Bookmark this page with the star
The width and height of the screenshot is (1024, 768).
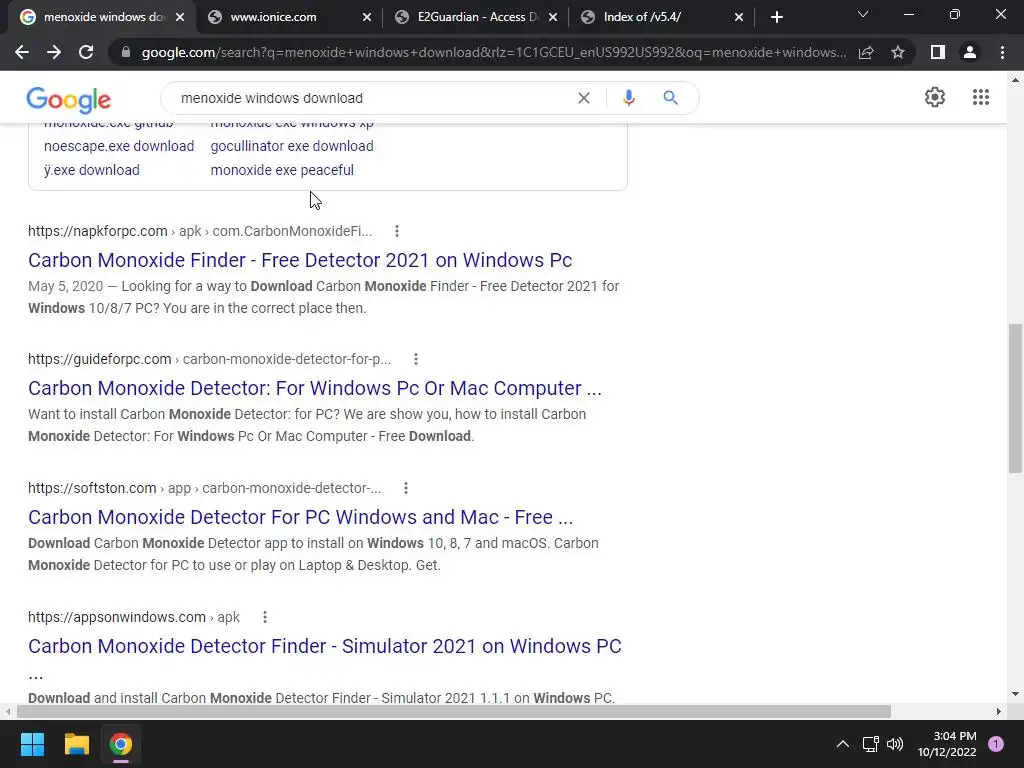pyautogui.click(x=898, y=52)
